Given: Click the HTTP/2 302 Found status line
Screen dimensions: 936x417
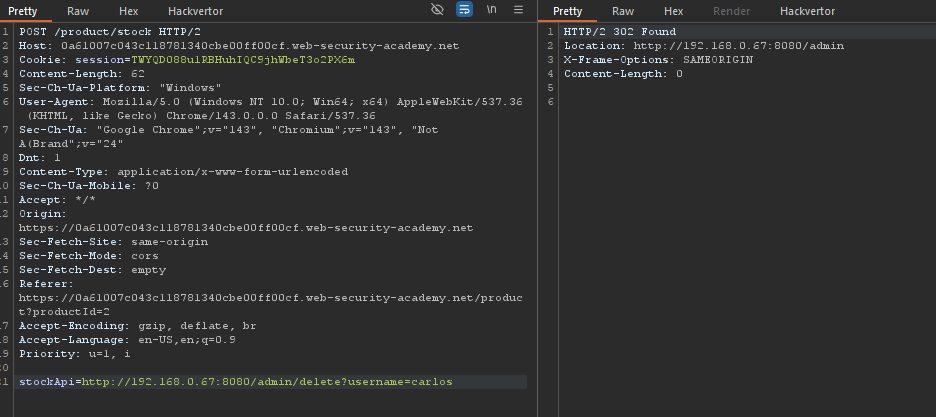Looking at the screenshot, I should pyautogui.click(x=620, y=32).
